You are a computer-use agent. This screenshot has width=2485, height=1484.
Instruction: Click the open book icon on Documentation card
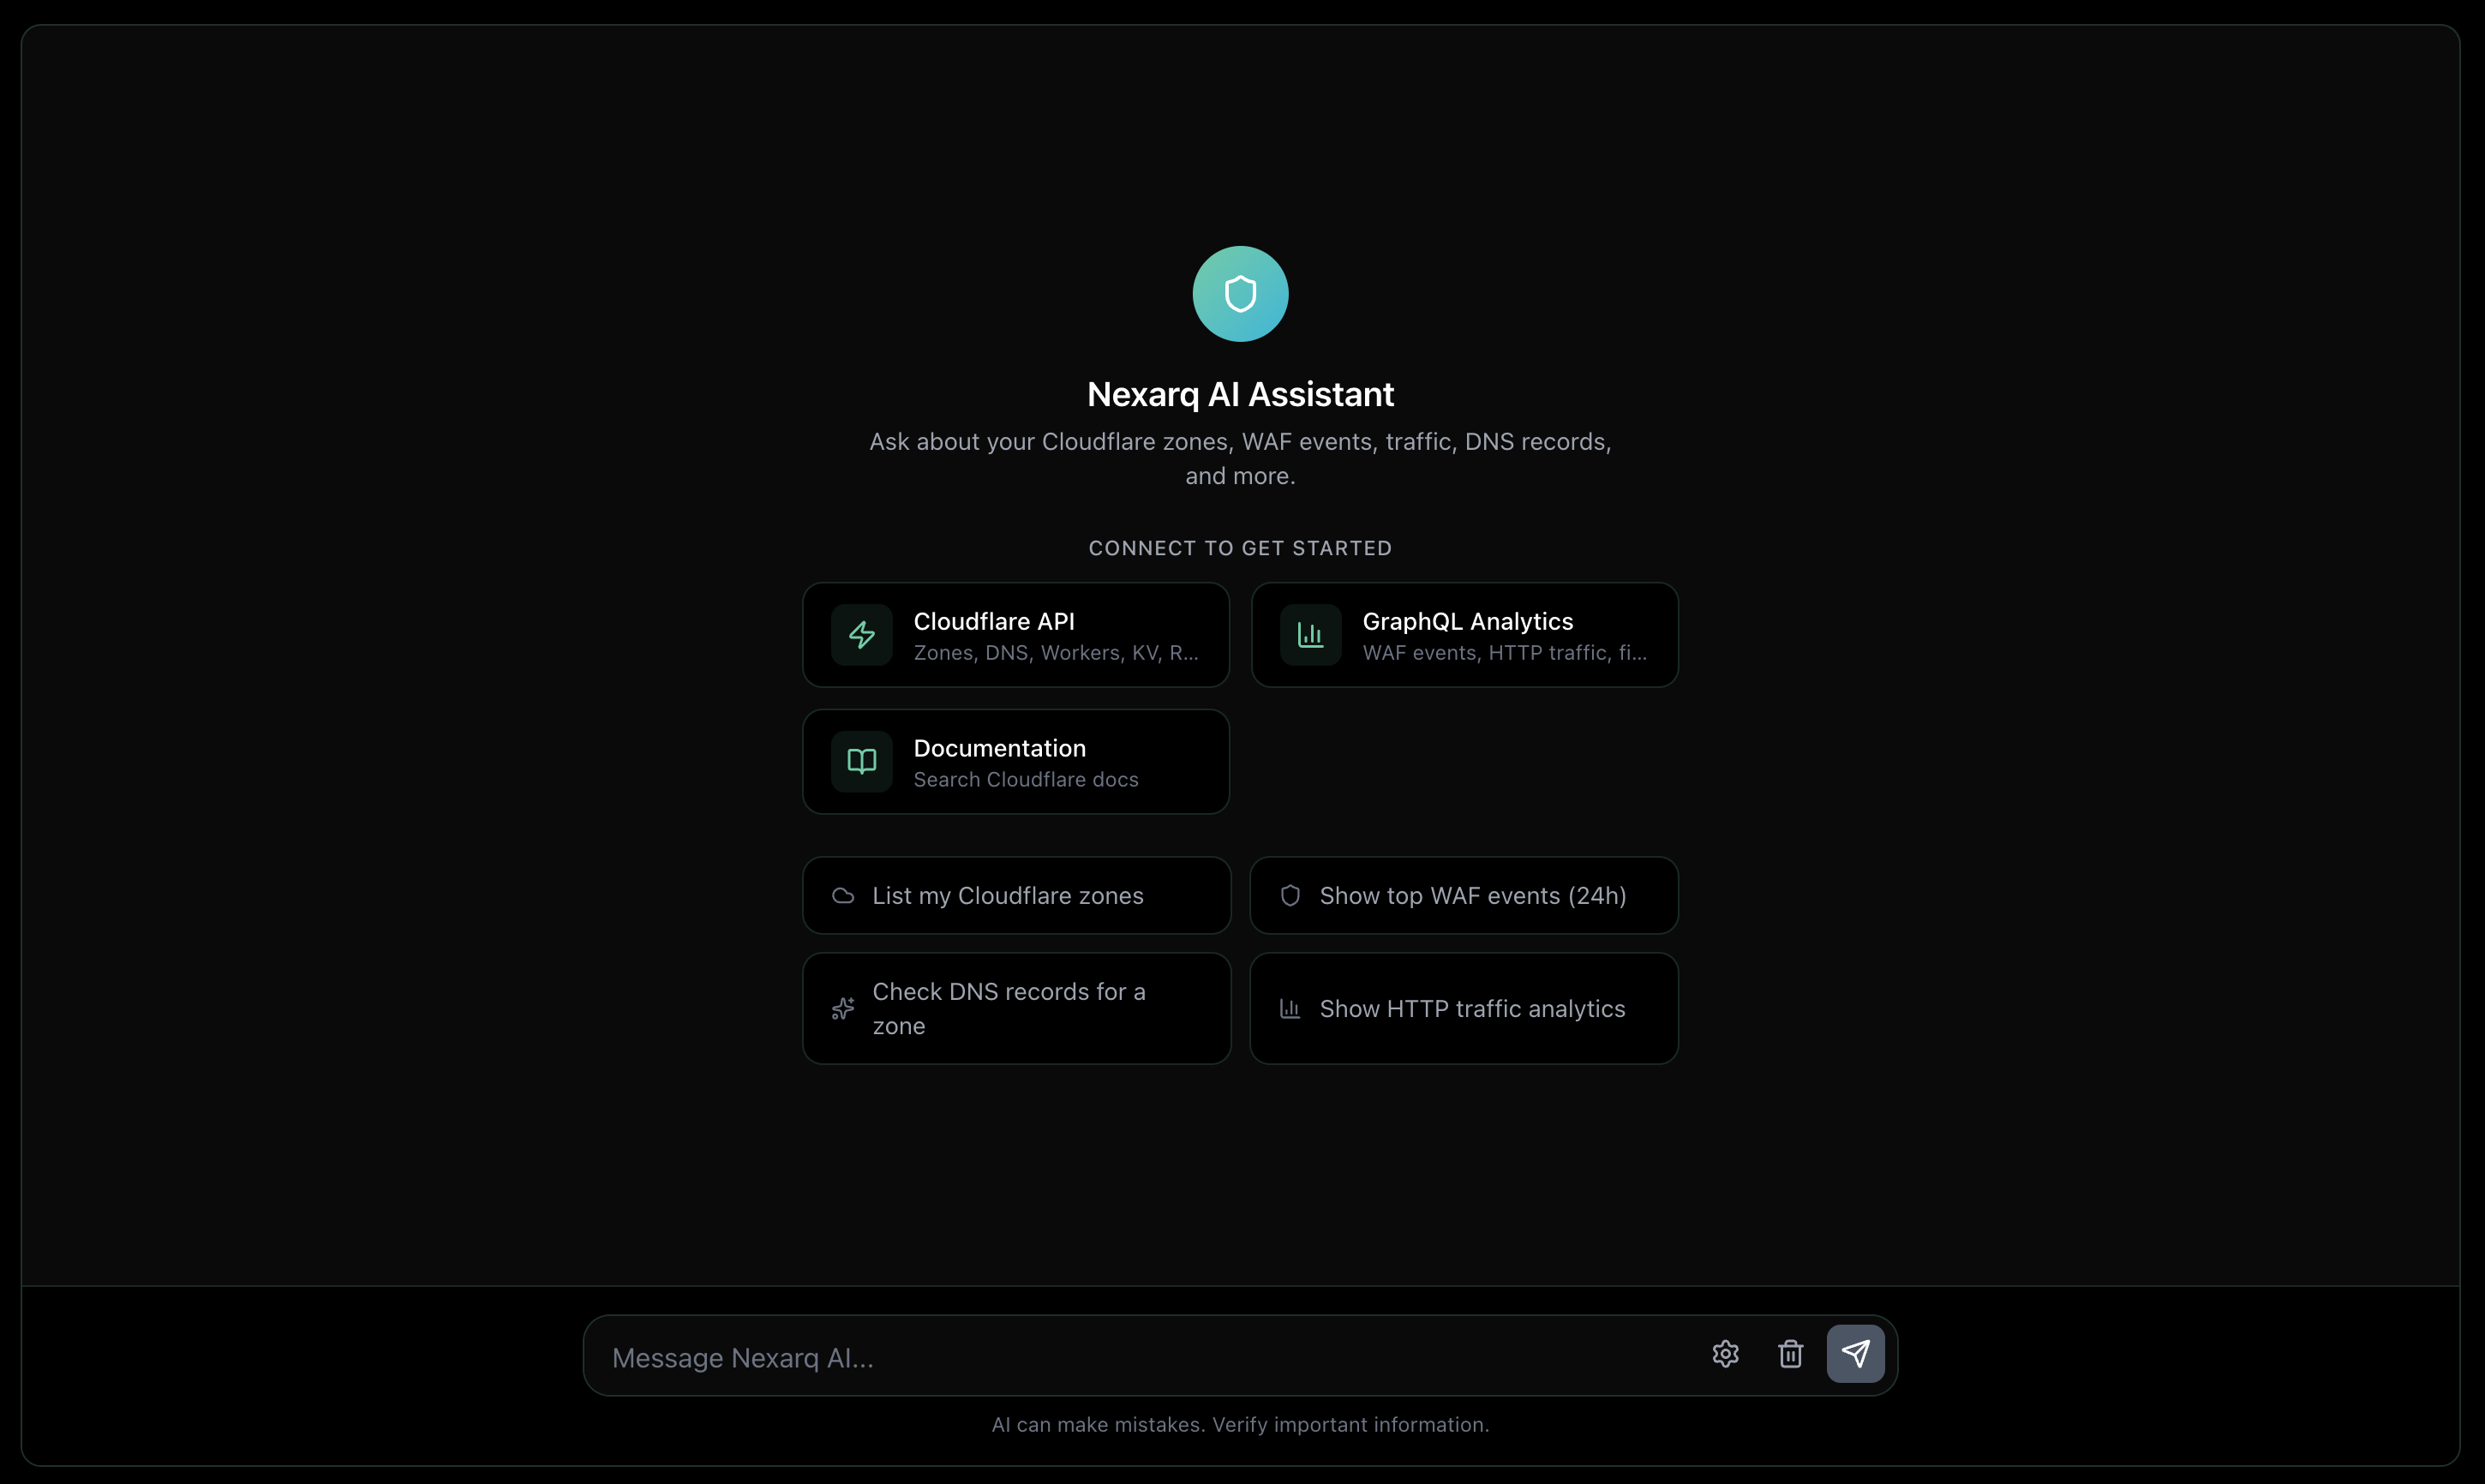861,762
